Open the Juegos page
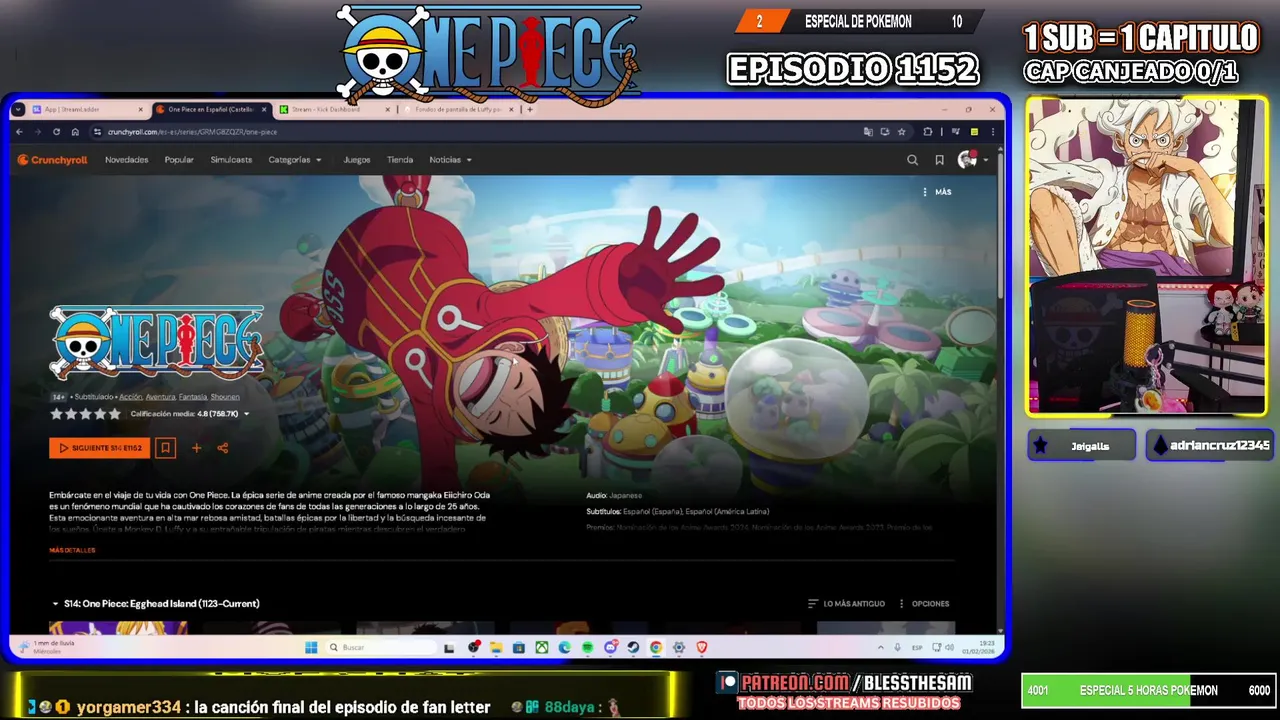The height and width of the screenshot is (720, 1280). point(357,160)
